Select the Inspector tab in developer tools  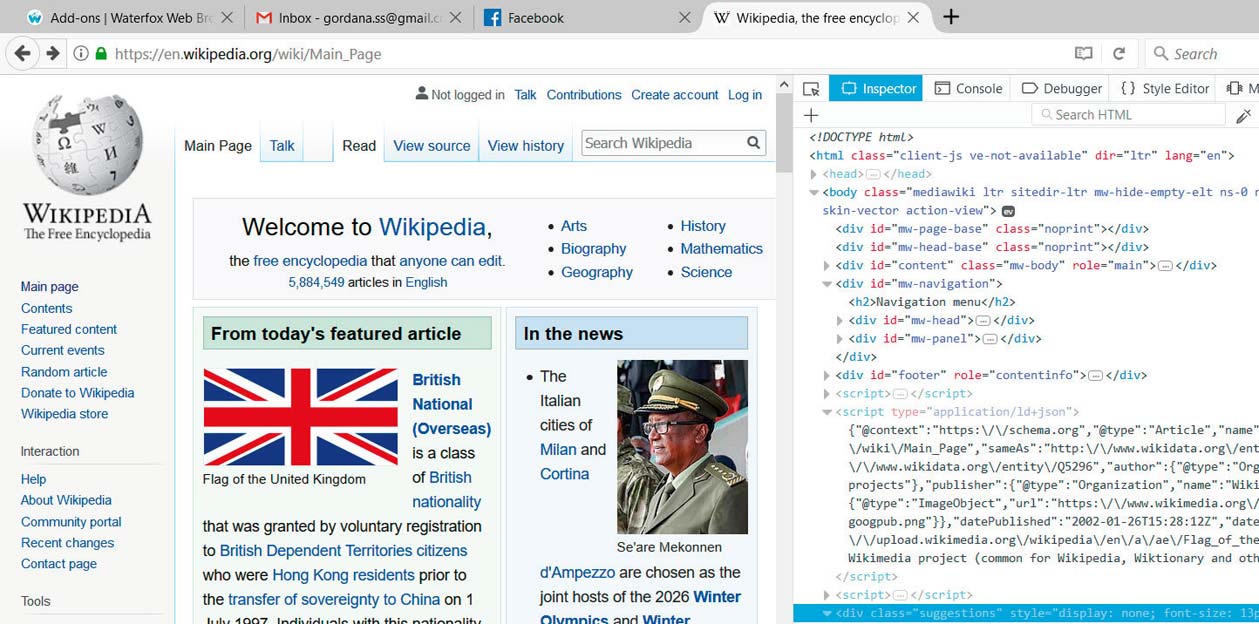(878, 88)
